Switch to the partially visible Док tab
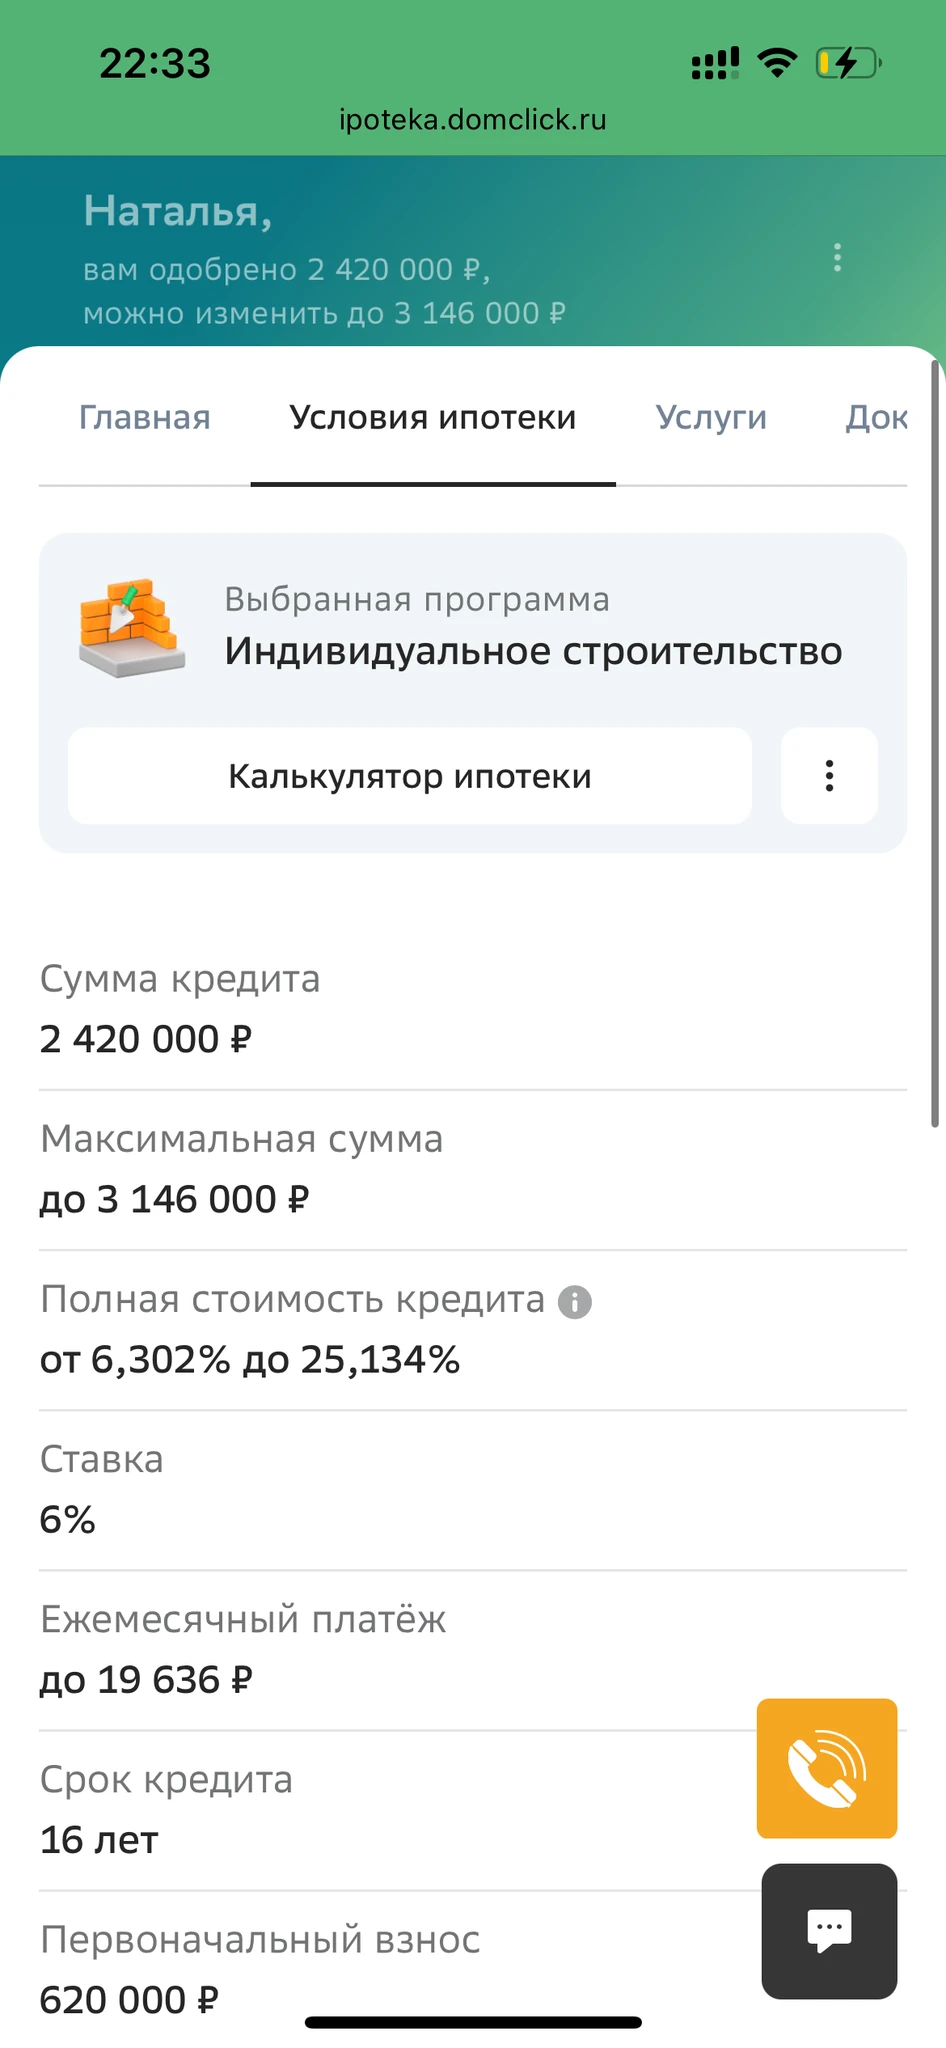This screenshot has width=946, height=2048. click(876, 418)
